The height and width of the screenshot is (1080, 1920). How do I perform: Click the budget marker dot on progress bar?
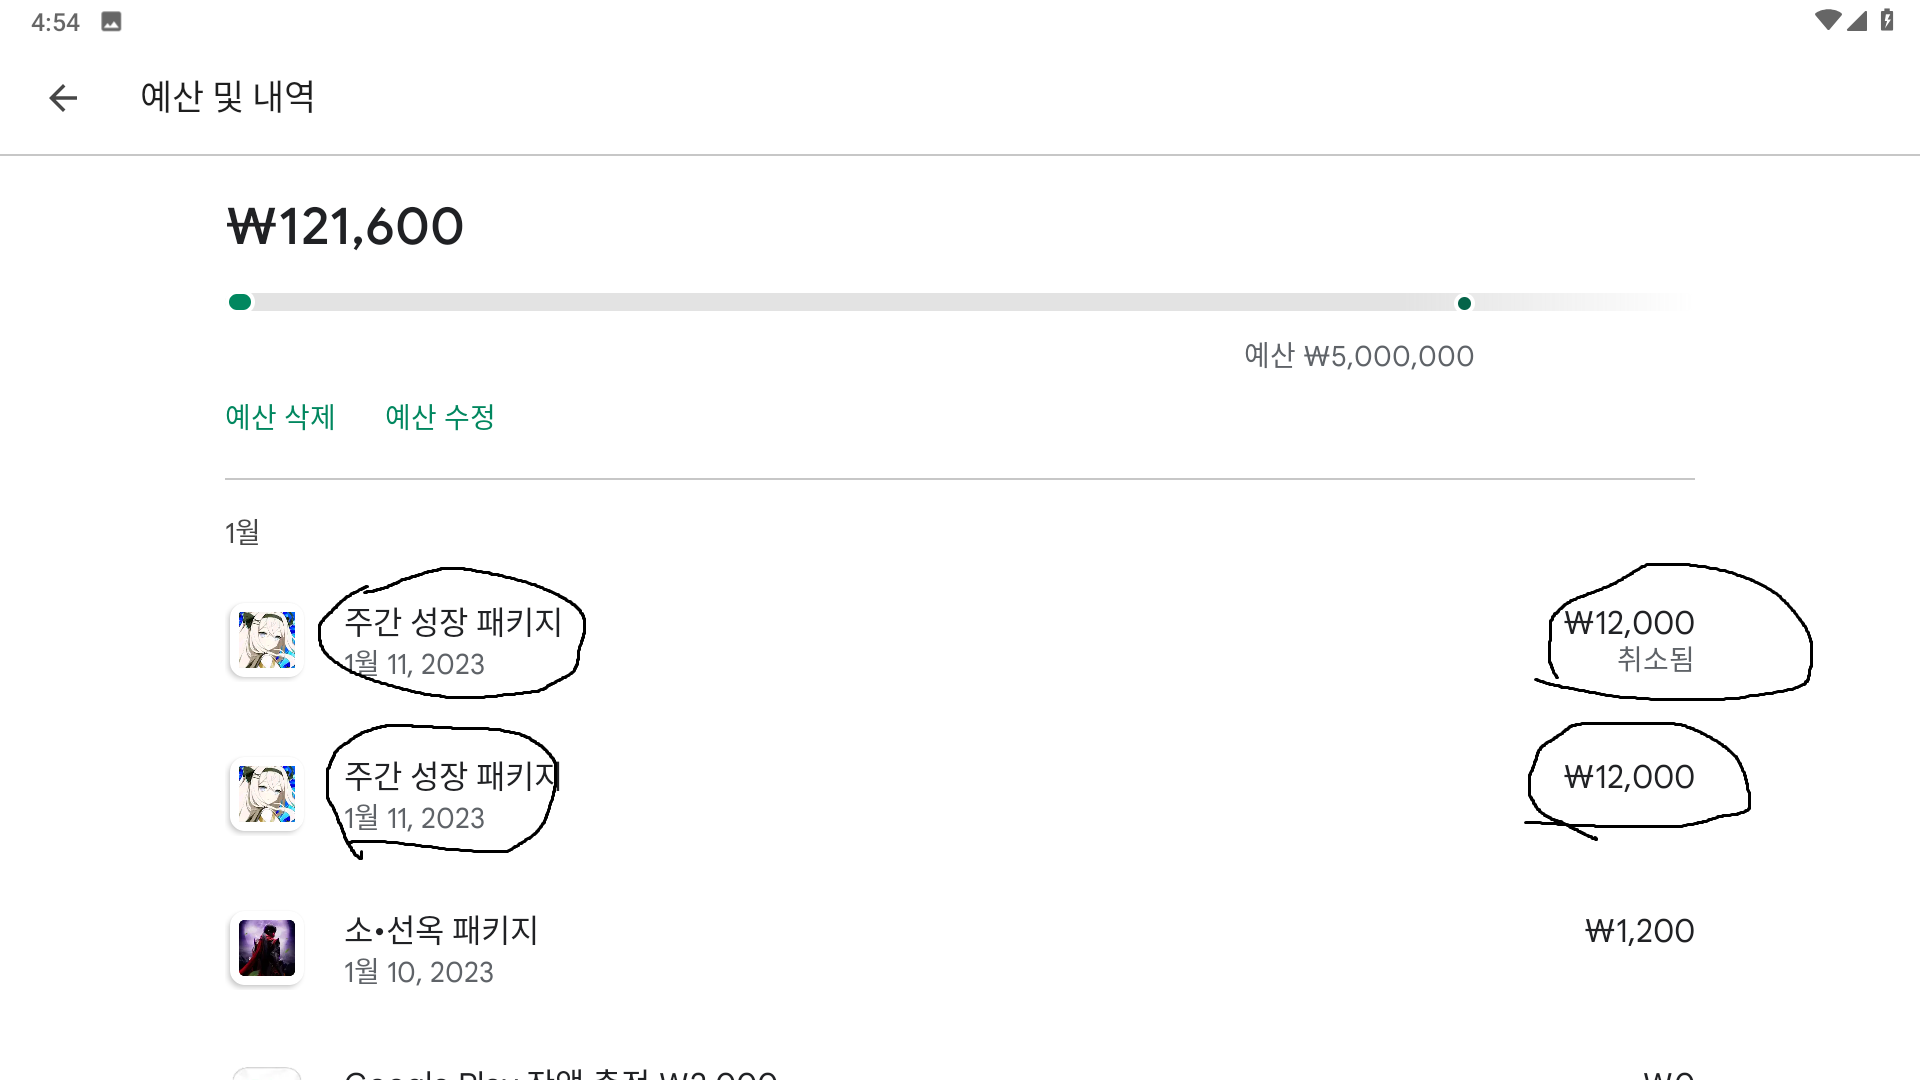(1464, 303)
